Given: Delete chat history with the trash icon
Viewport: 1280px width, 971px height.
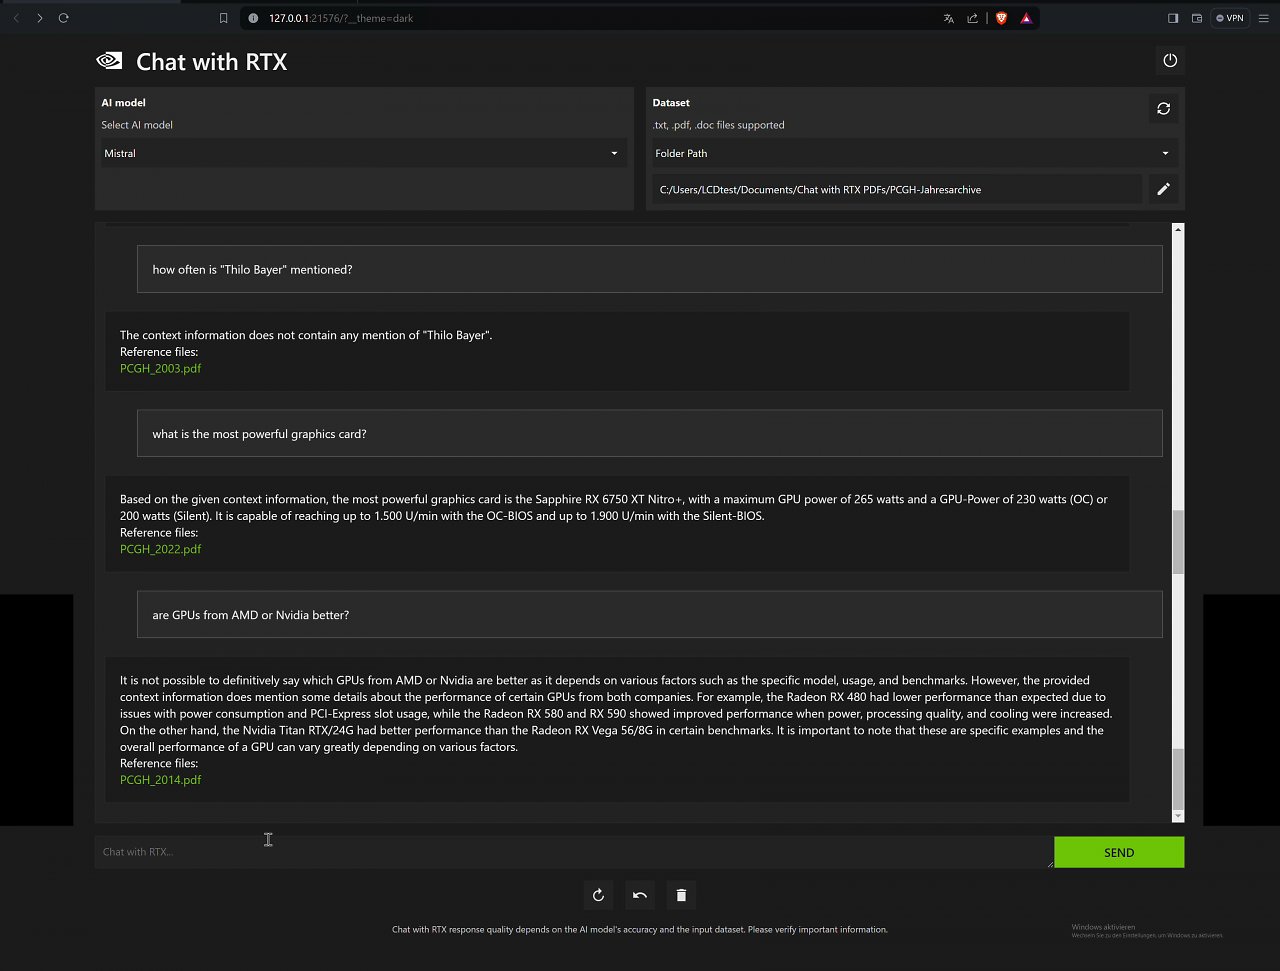Looking at the screenshot, I should 681,895.
